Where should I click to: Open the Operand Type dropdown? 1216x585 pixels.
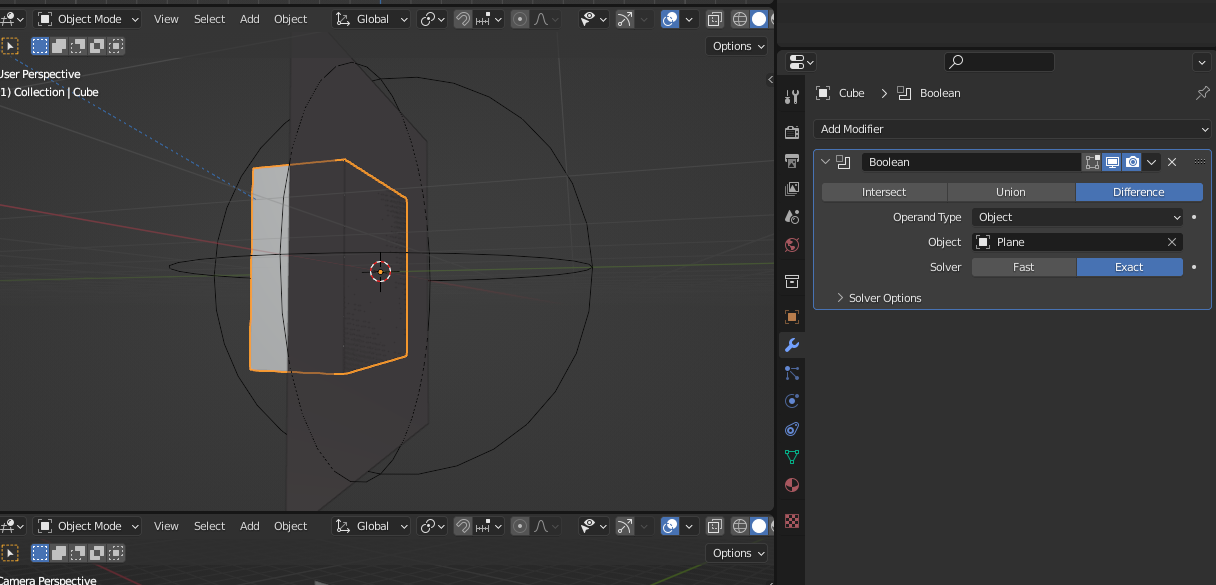point(1076,217)
